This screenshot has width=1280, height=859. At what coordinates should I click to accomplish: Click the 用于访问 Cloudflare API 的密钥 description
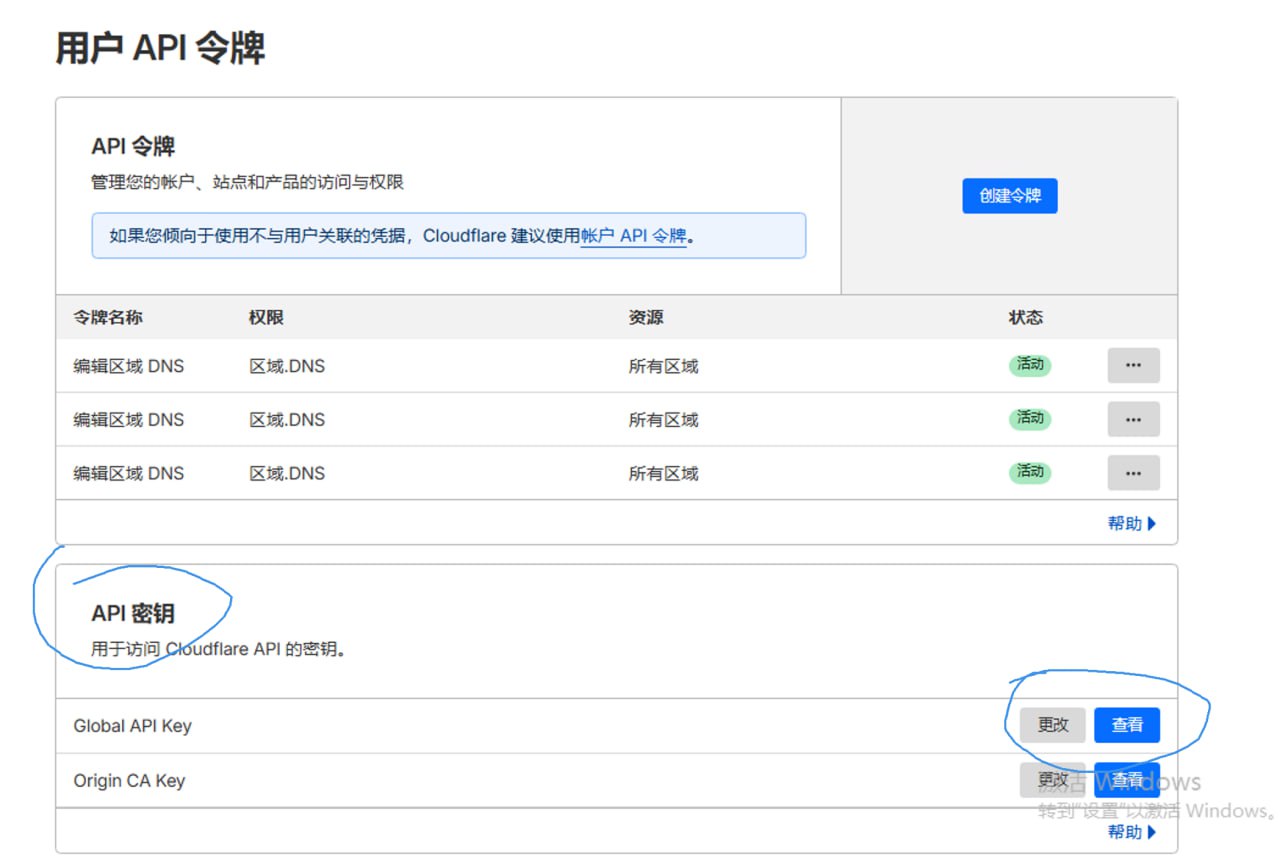tap(219, 649)
